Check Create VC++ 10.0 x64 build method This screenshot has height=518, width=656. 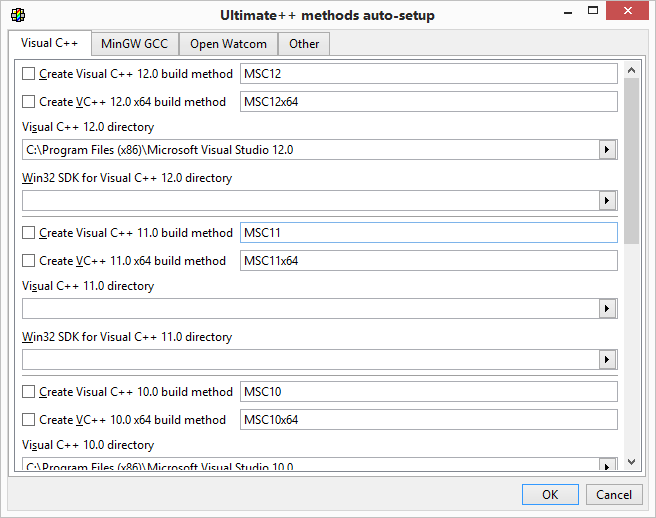pyautogui.click(x=28, y=420)
